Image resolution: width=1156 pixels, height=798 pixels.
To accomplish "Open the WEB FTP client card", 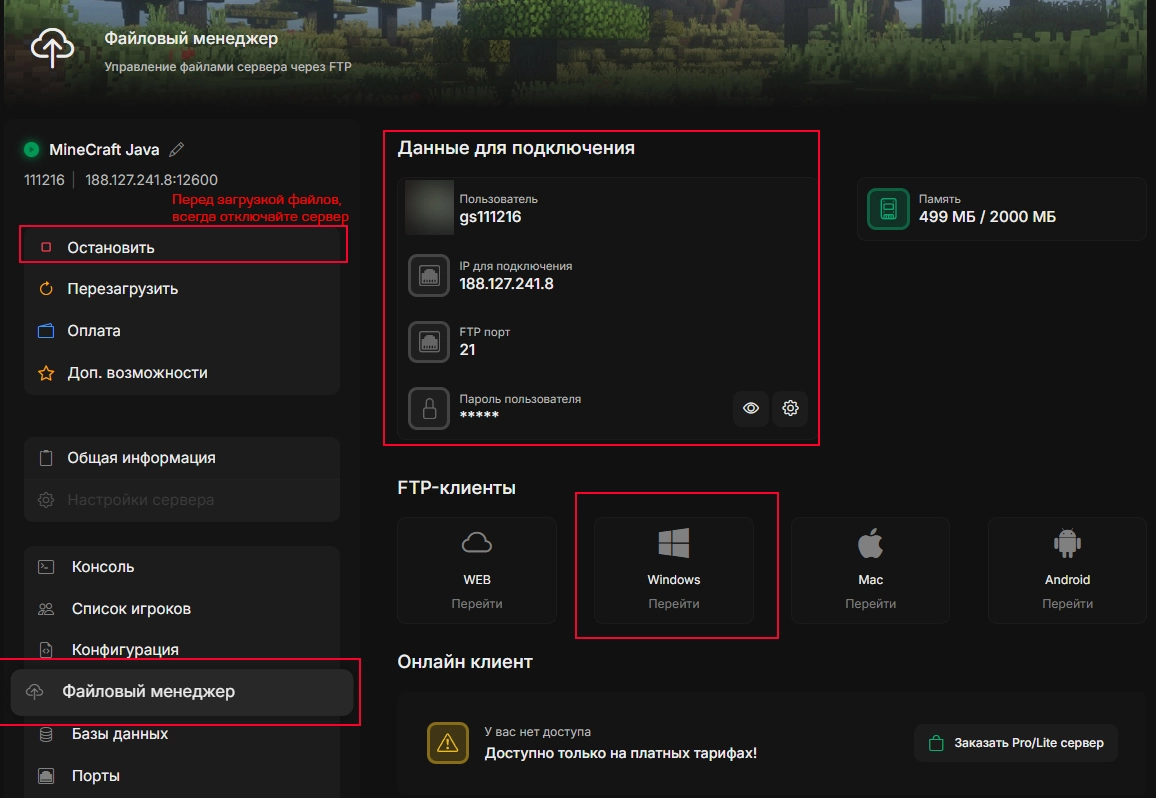I will click(476, 570).
